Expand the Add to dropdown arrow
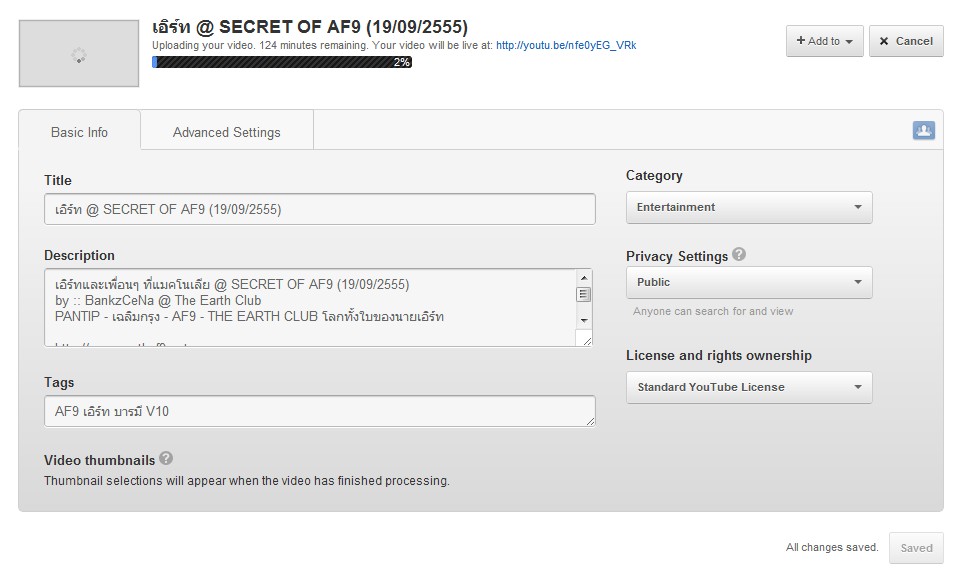 tap(849, 42)
